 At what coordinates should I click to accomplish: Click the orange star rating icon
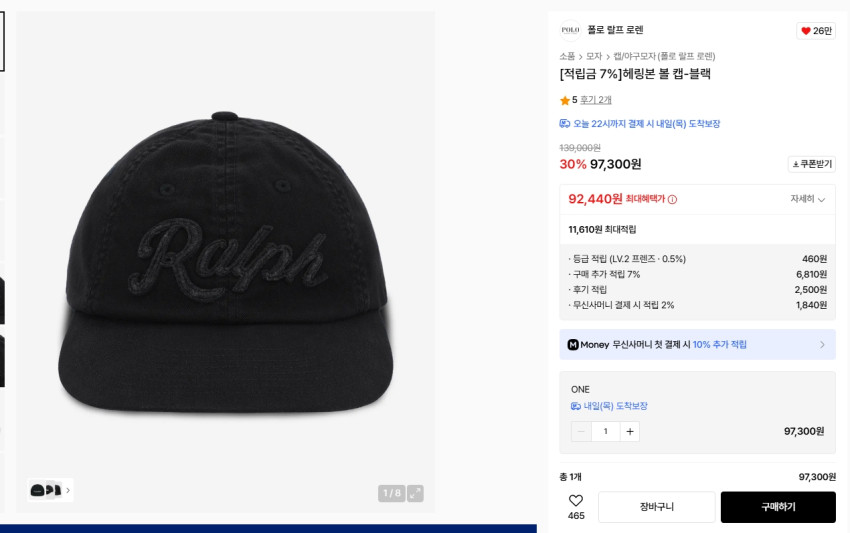(565, 100)
